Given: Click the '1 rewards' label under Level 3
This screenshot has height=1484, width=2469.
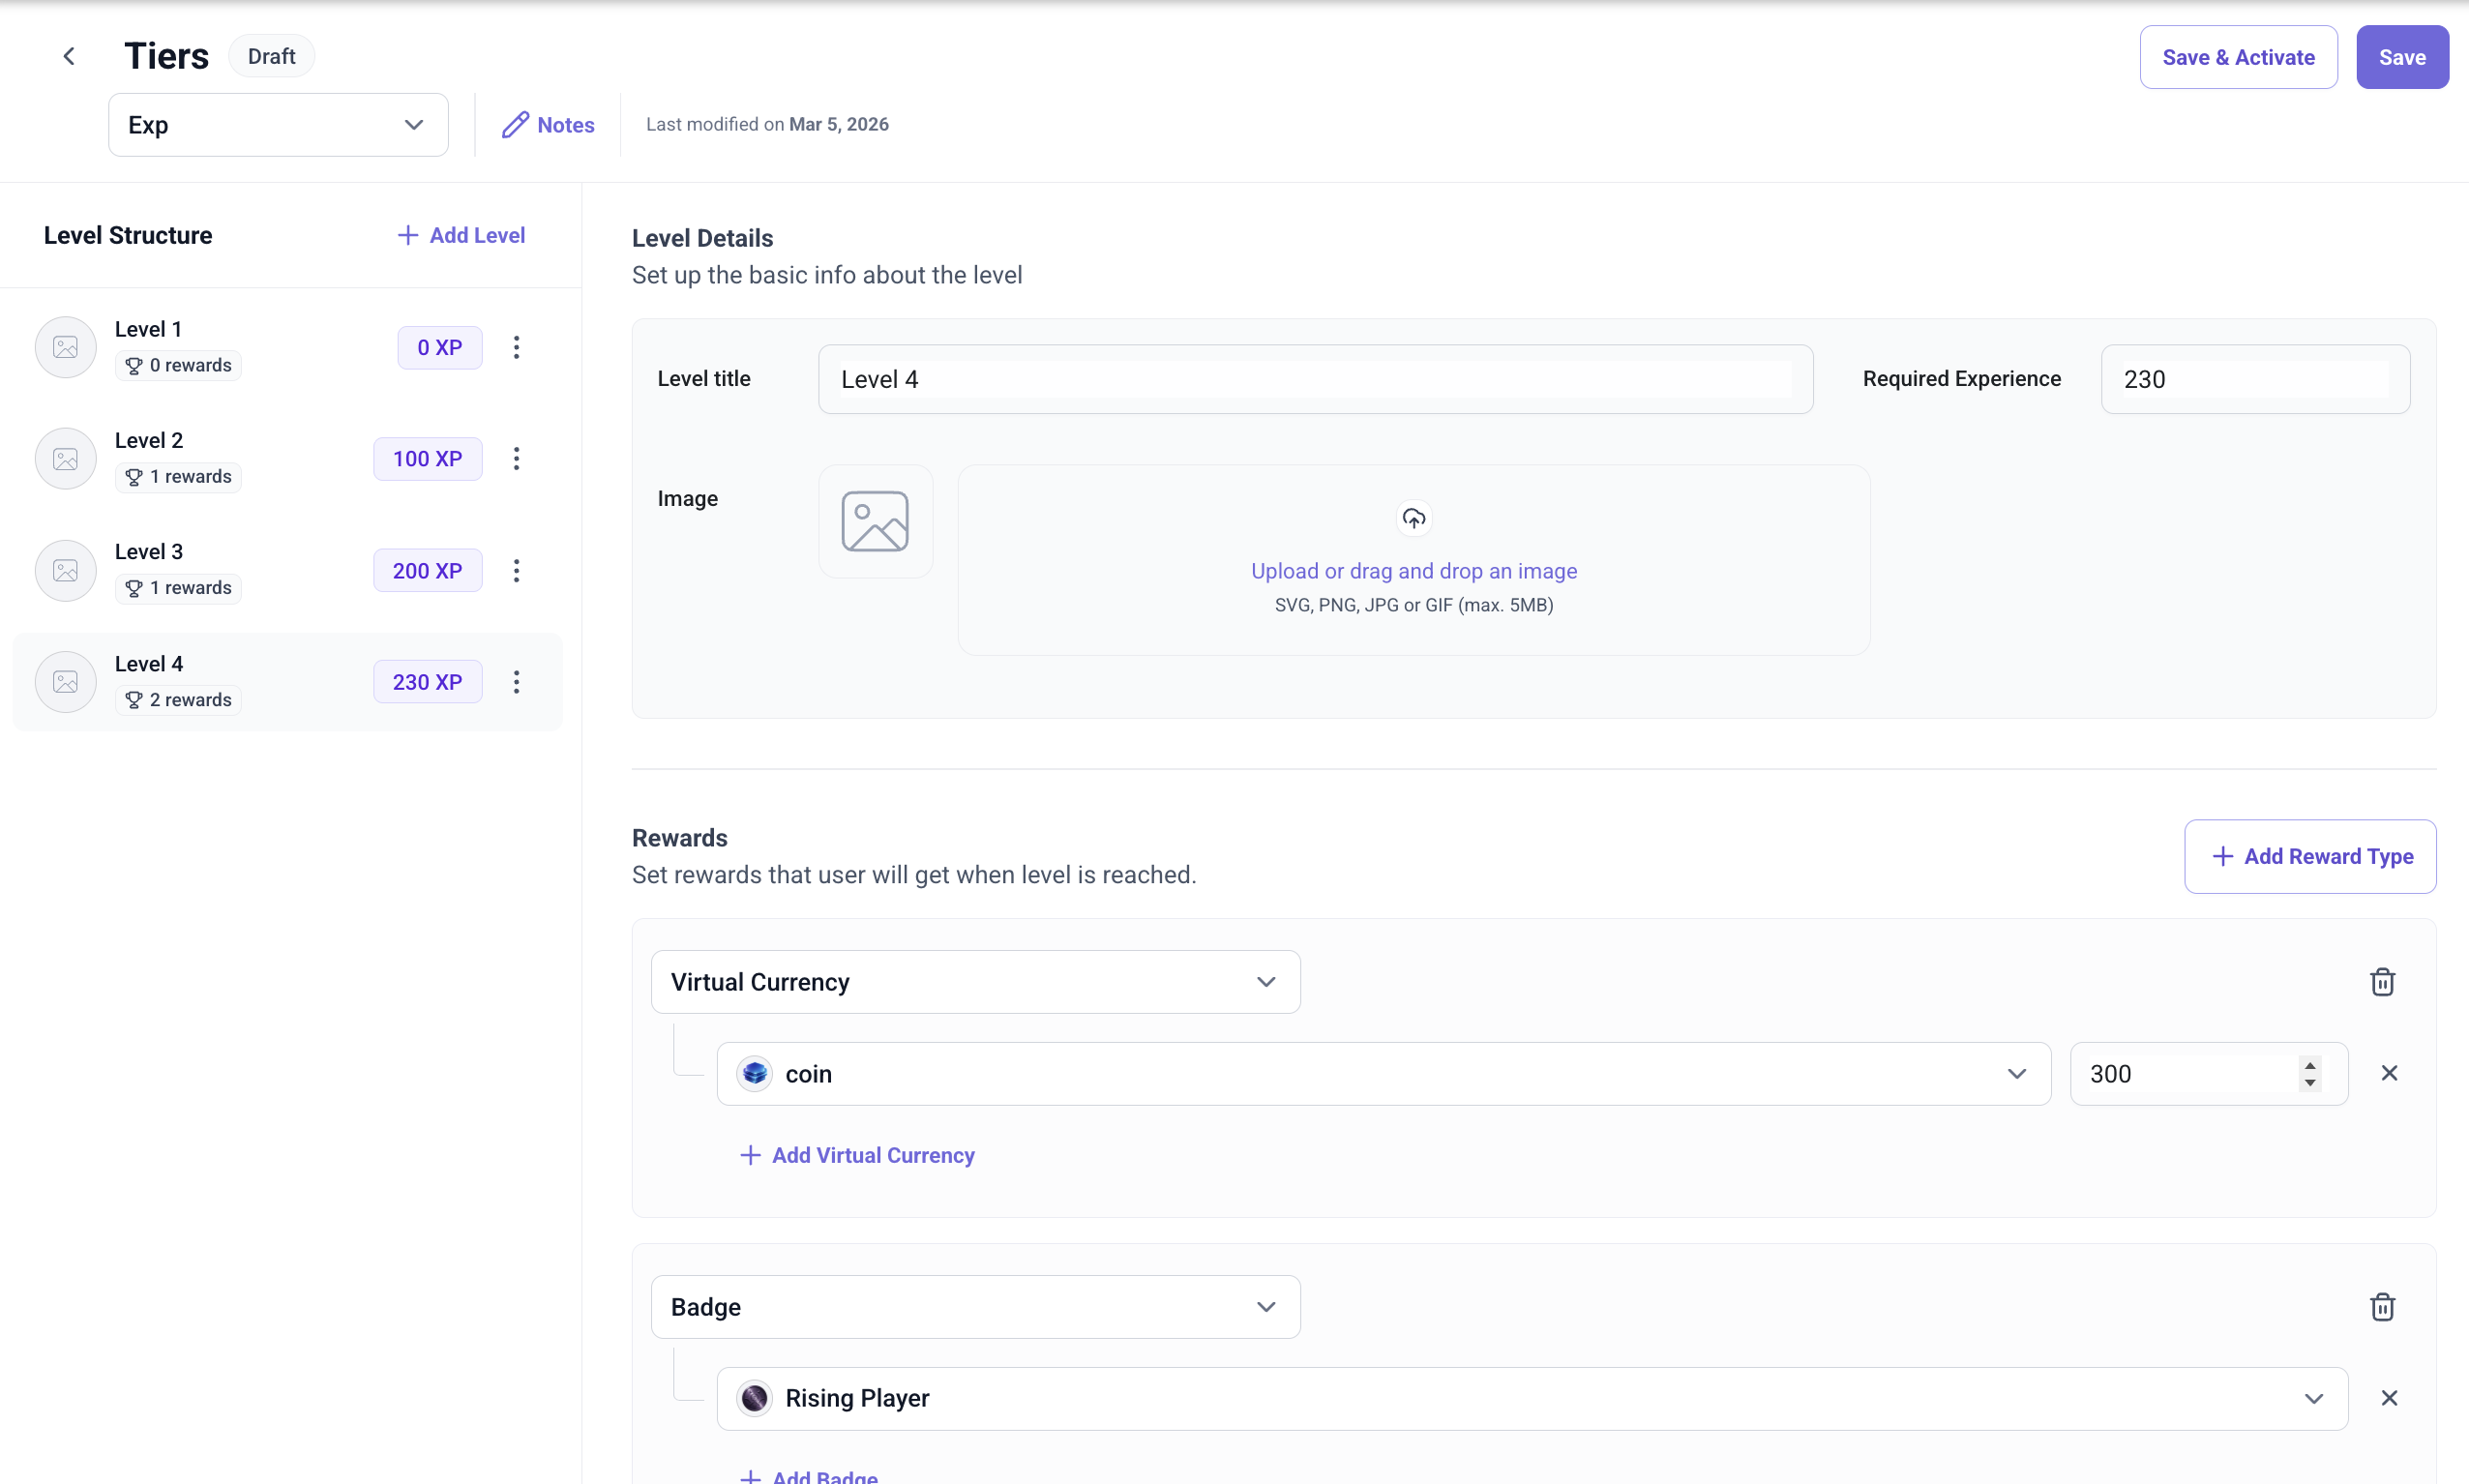Looking at the screenshot, I should tap(178, 588).
